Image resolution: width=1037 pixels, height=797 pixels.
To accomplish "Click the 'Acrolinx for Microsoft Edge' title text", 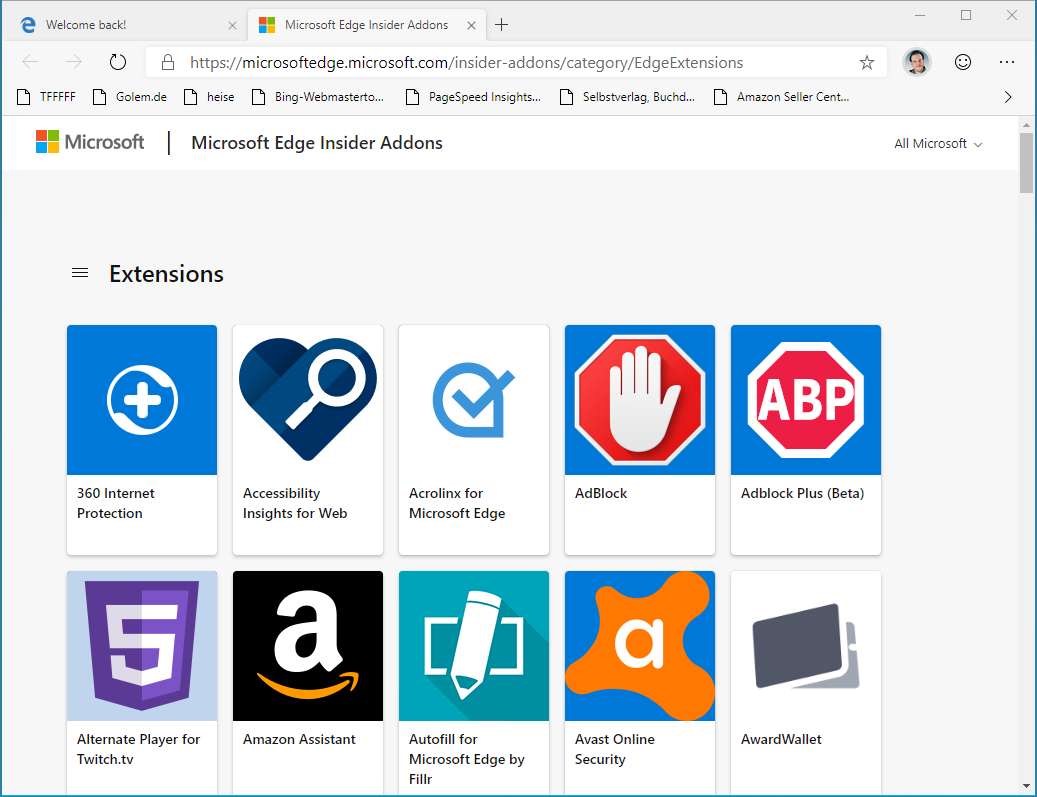I will click(x=457, y=503).
